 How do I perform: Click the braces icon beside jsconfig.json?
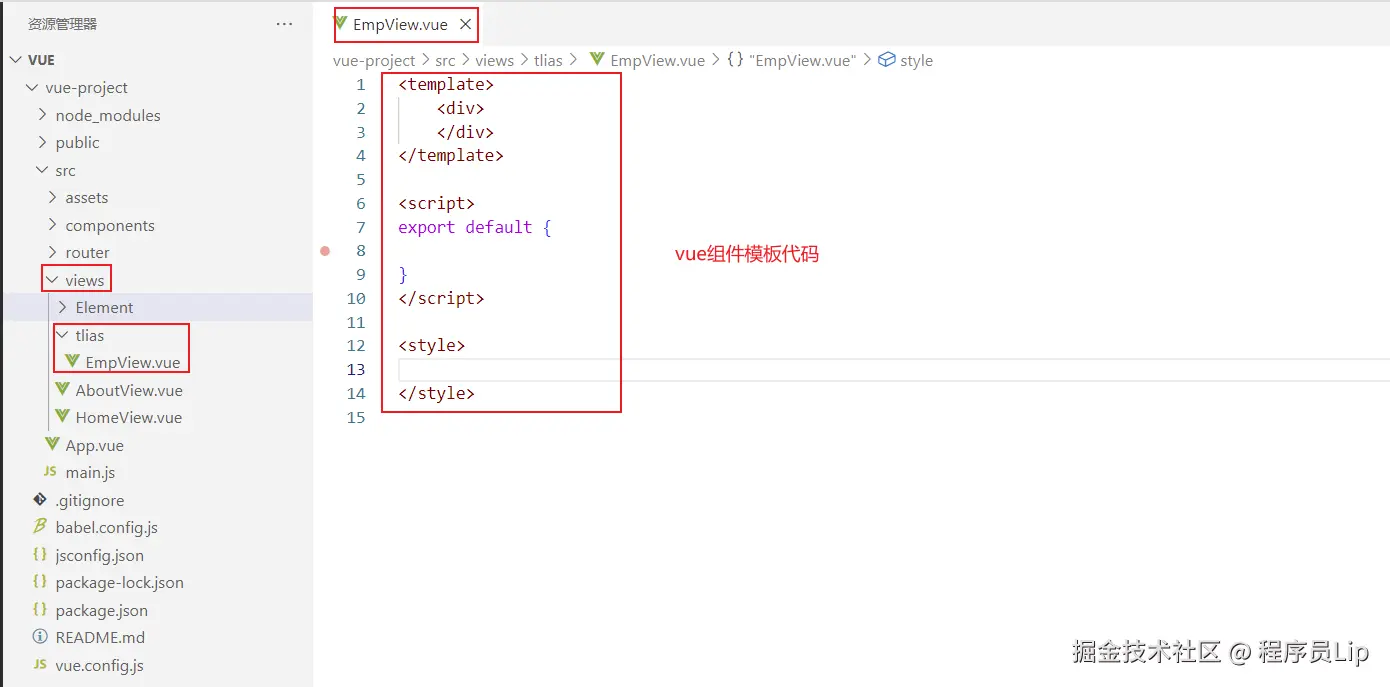(x=40, y=554)
